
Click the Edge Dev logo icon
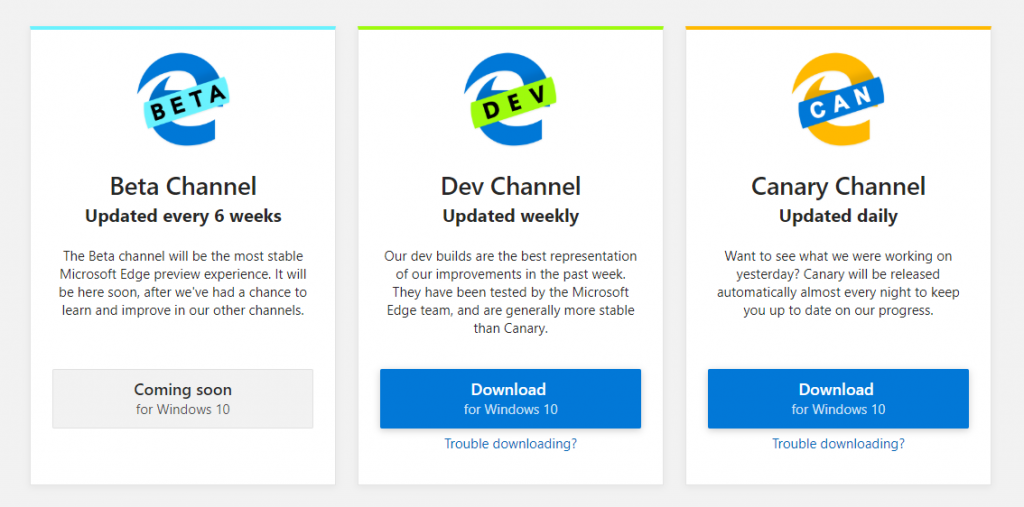510,99
